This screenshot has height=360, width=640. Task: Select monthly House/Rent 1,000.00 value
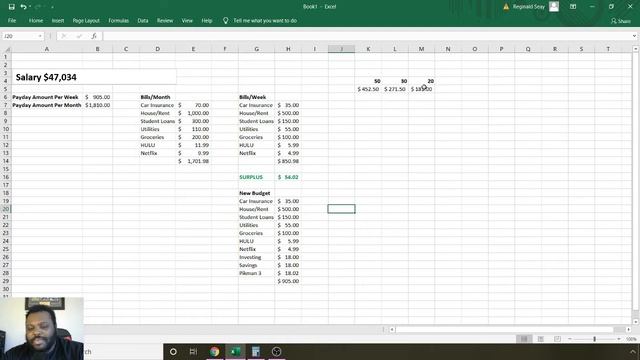pyautogui.click(x=193, y=113)
